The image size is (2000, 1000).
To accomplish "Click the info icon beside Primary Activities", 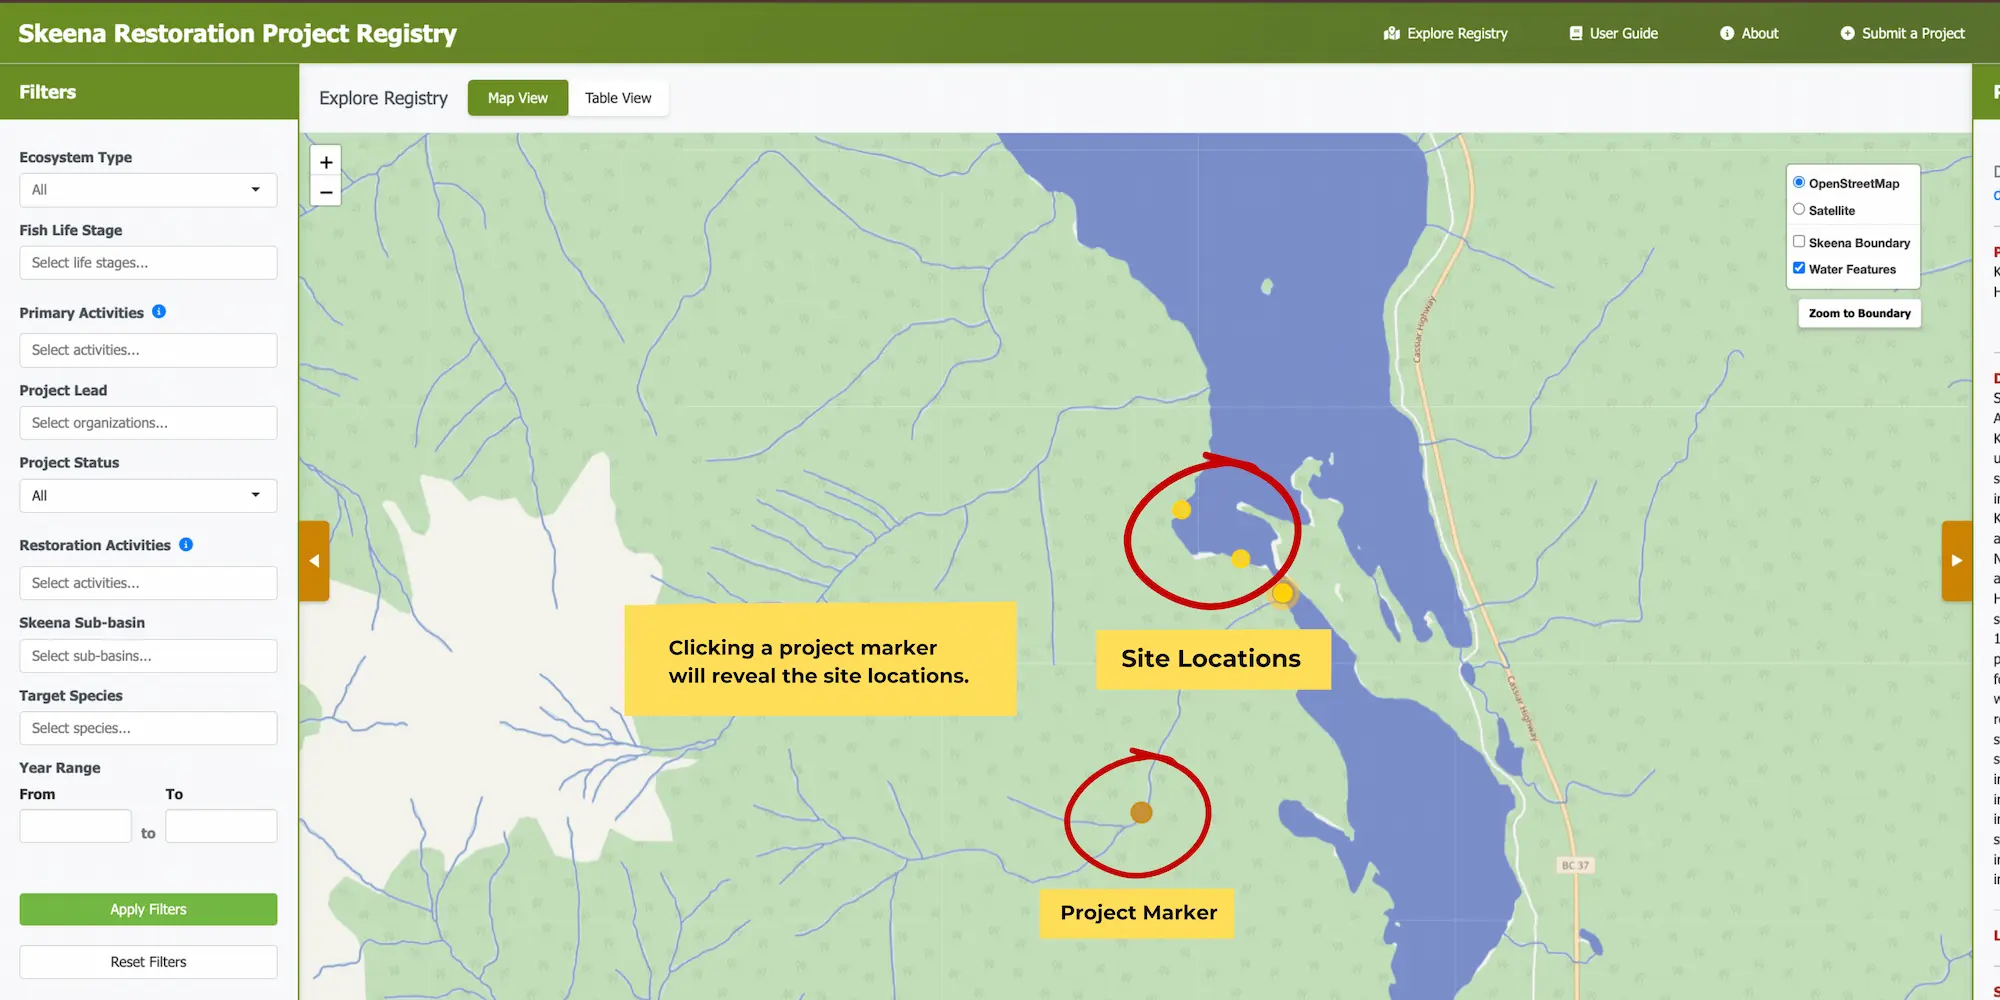I will pyautogui.click(x=158, y=311).
